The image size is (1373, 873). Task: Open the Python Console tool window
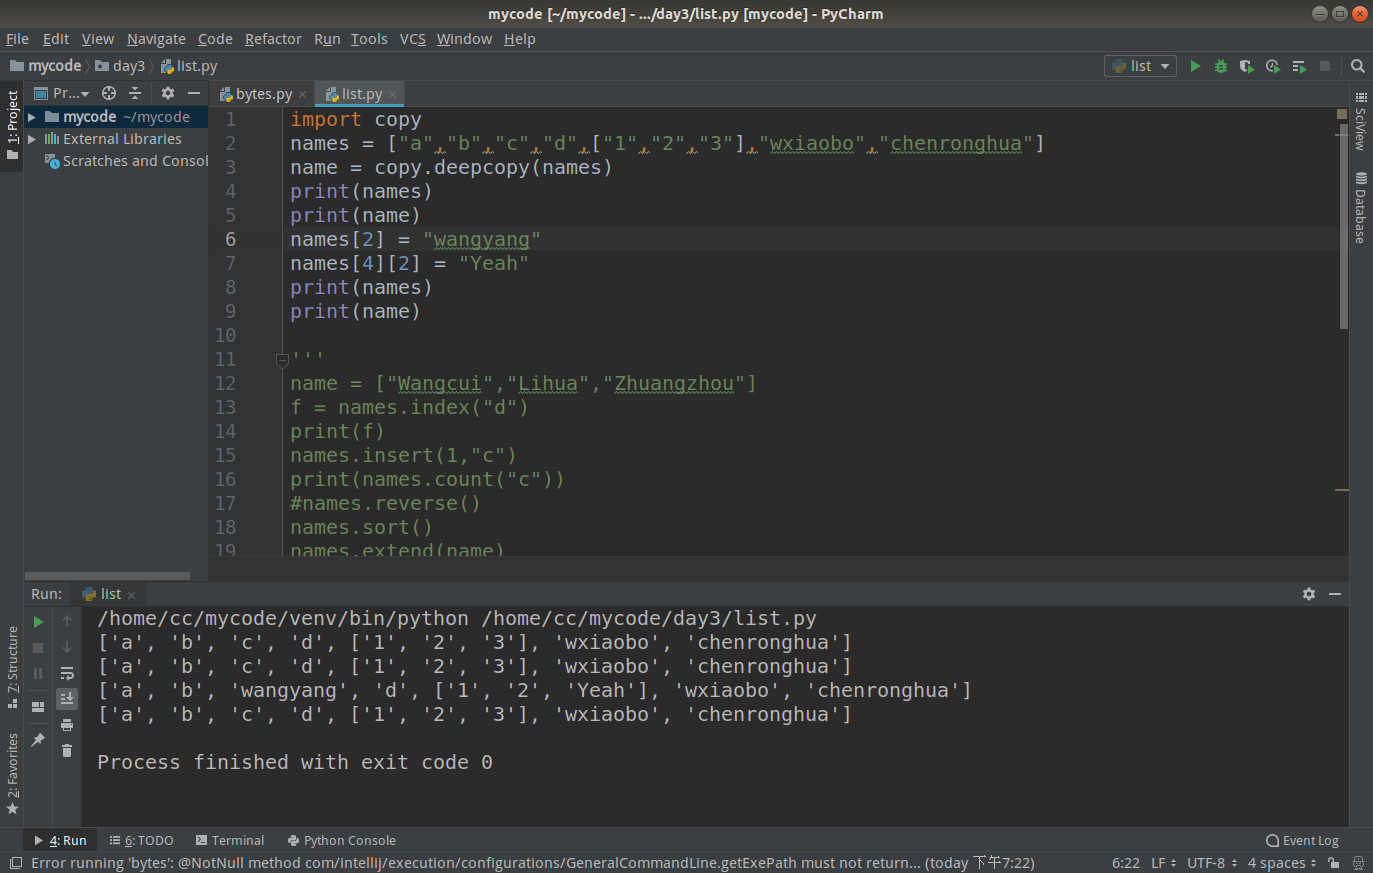342,841
